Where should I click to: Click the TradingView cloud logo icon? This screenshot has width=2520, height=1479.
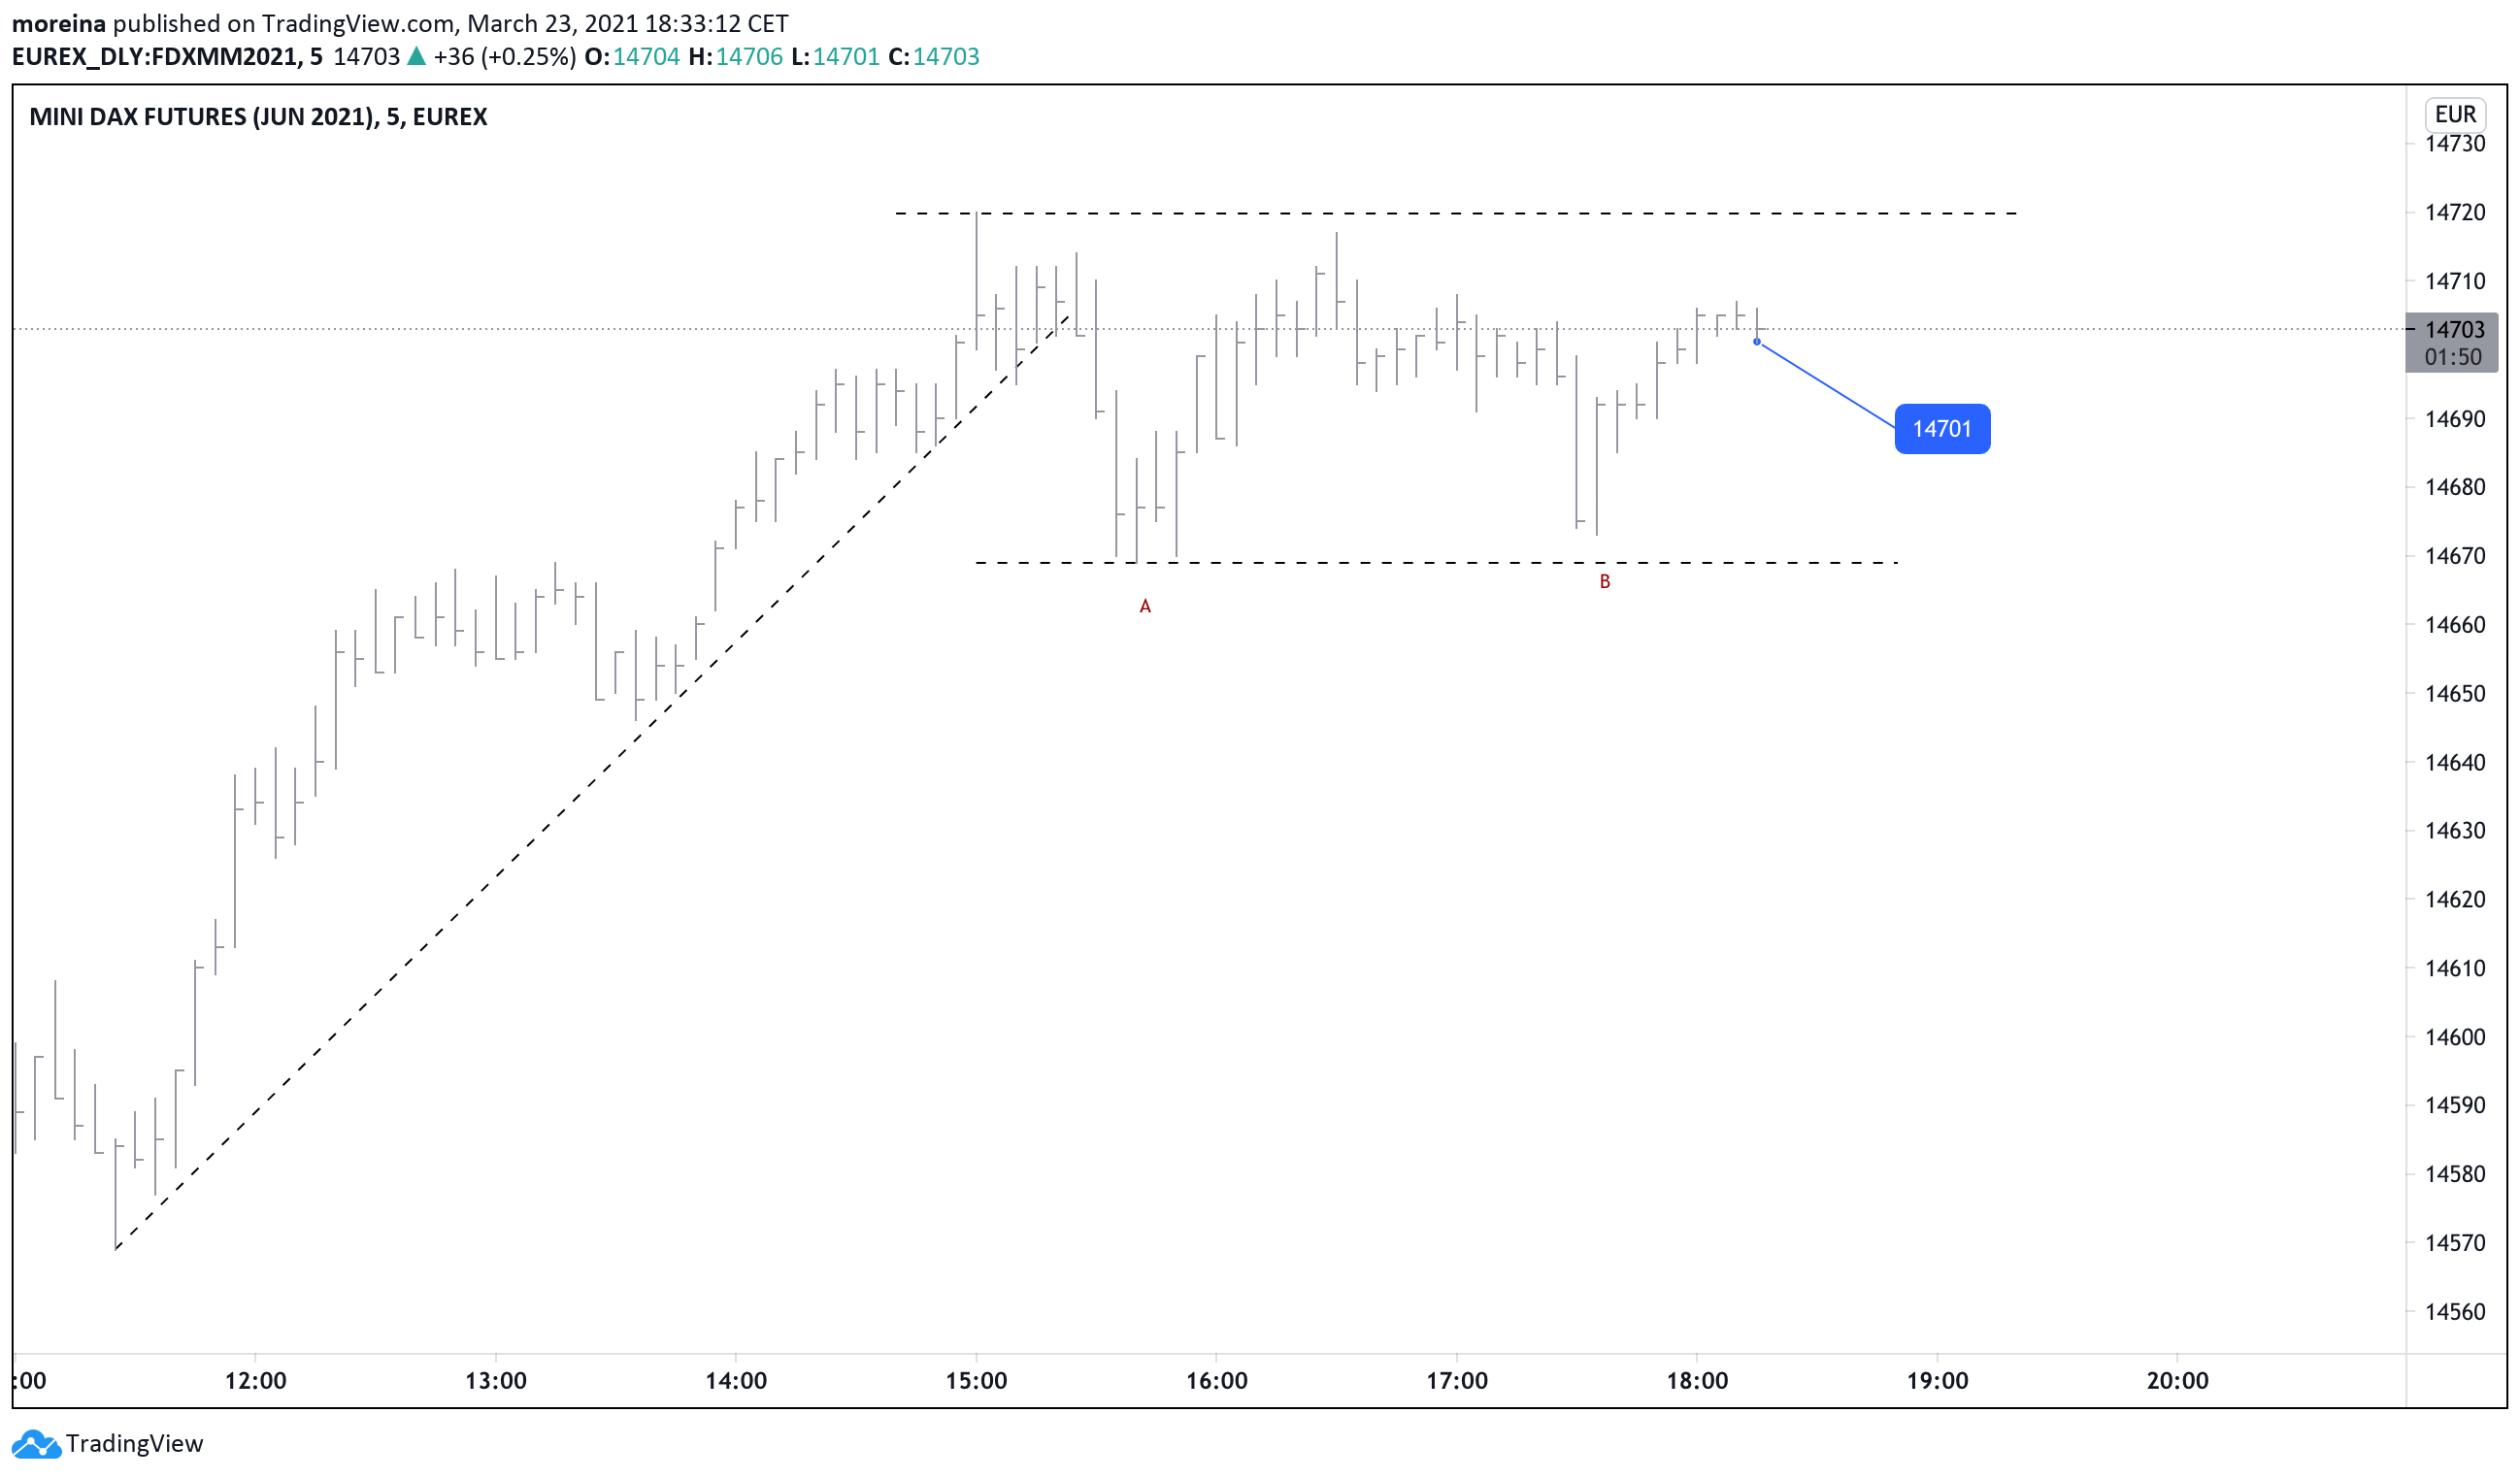pyautogui.click(x=36, y=1445)
